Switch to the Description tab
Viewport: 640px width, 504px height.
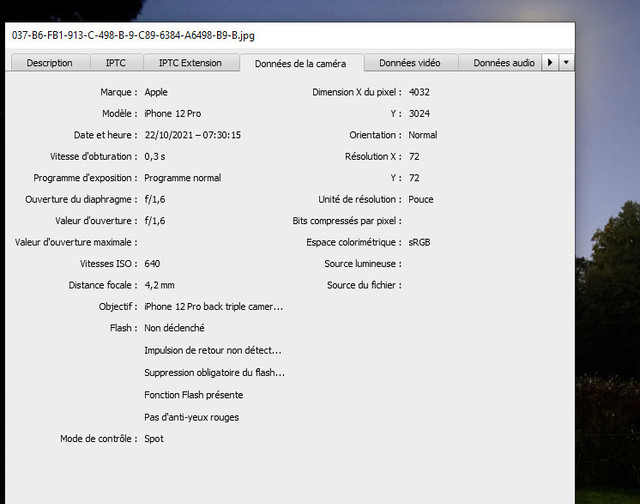pos(50,62)
